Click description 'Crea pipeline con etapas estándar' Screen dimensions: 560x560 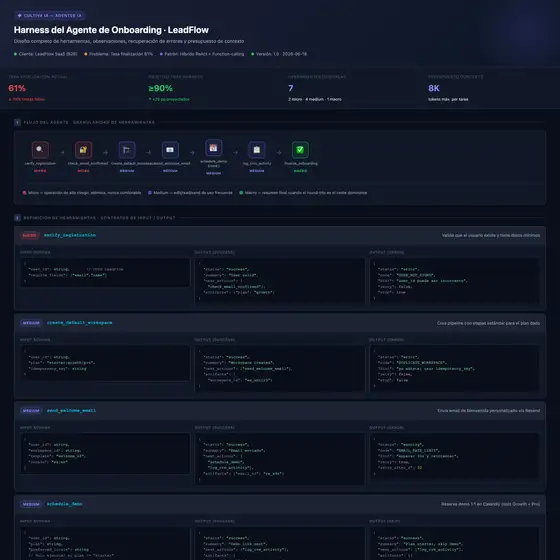tap(488, 323)
